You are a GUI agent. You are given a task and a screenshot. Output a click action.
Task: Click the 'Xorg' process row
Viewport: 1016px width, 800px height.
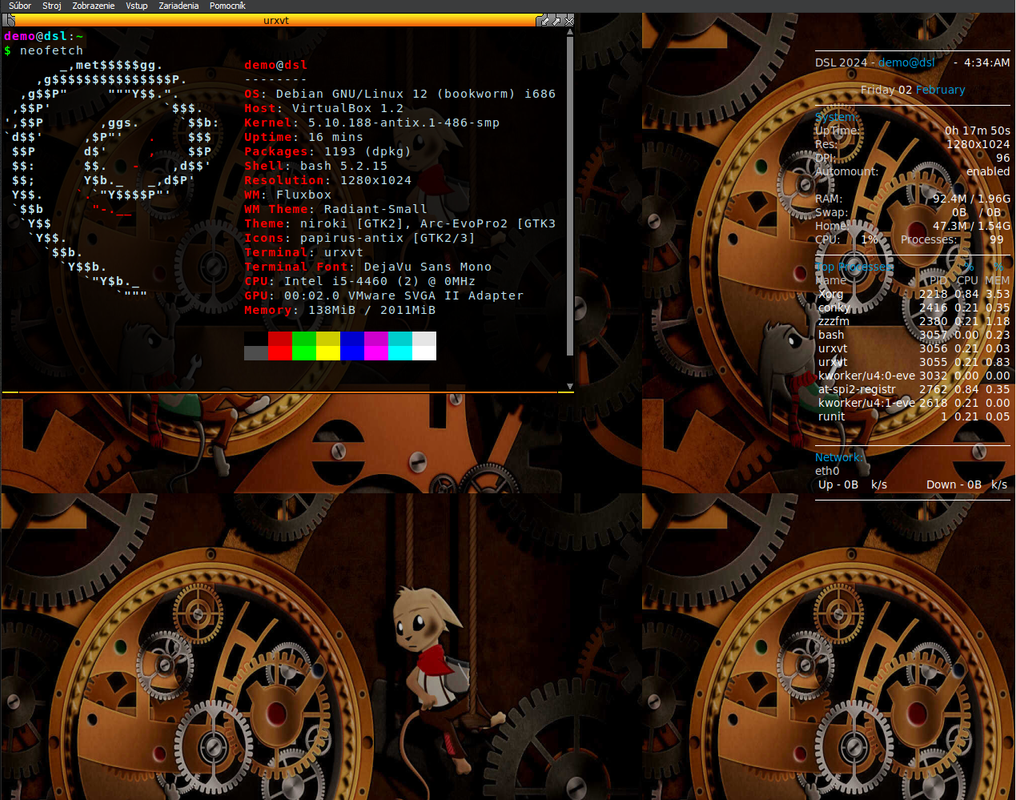914,294
